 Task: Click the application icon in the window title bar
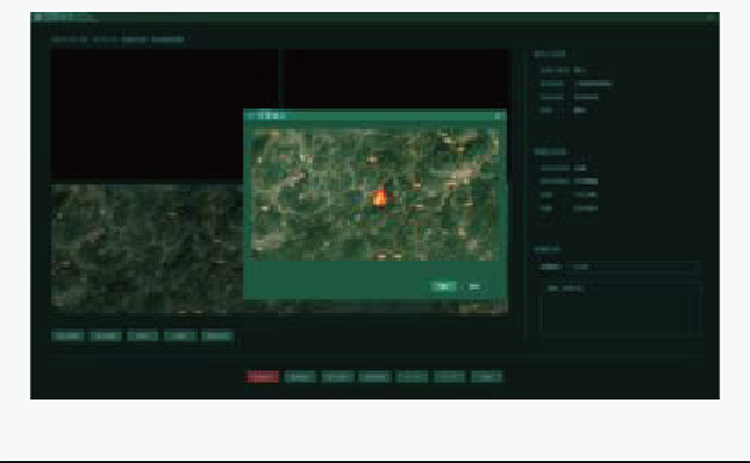click(x=37, y=18)
